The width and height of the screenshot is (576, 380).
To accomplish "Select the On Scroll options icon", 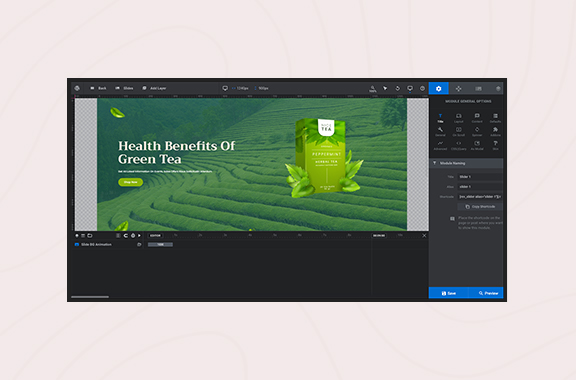I will click(458, 132).
